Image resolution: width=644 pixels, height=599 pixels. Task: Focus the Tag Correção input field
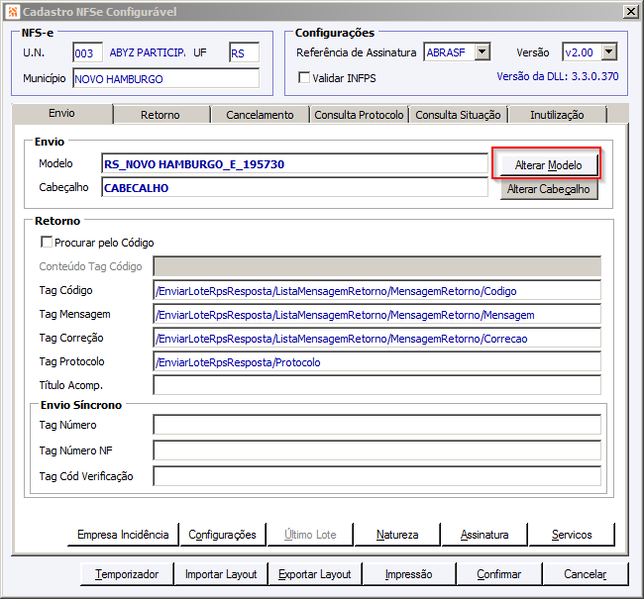point(377,339)
